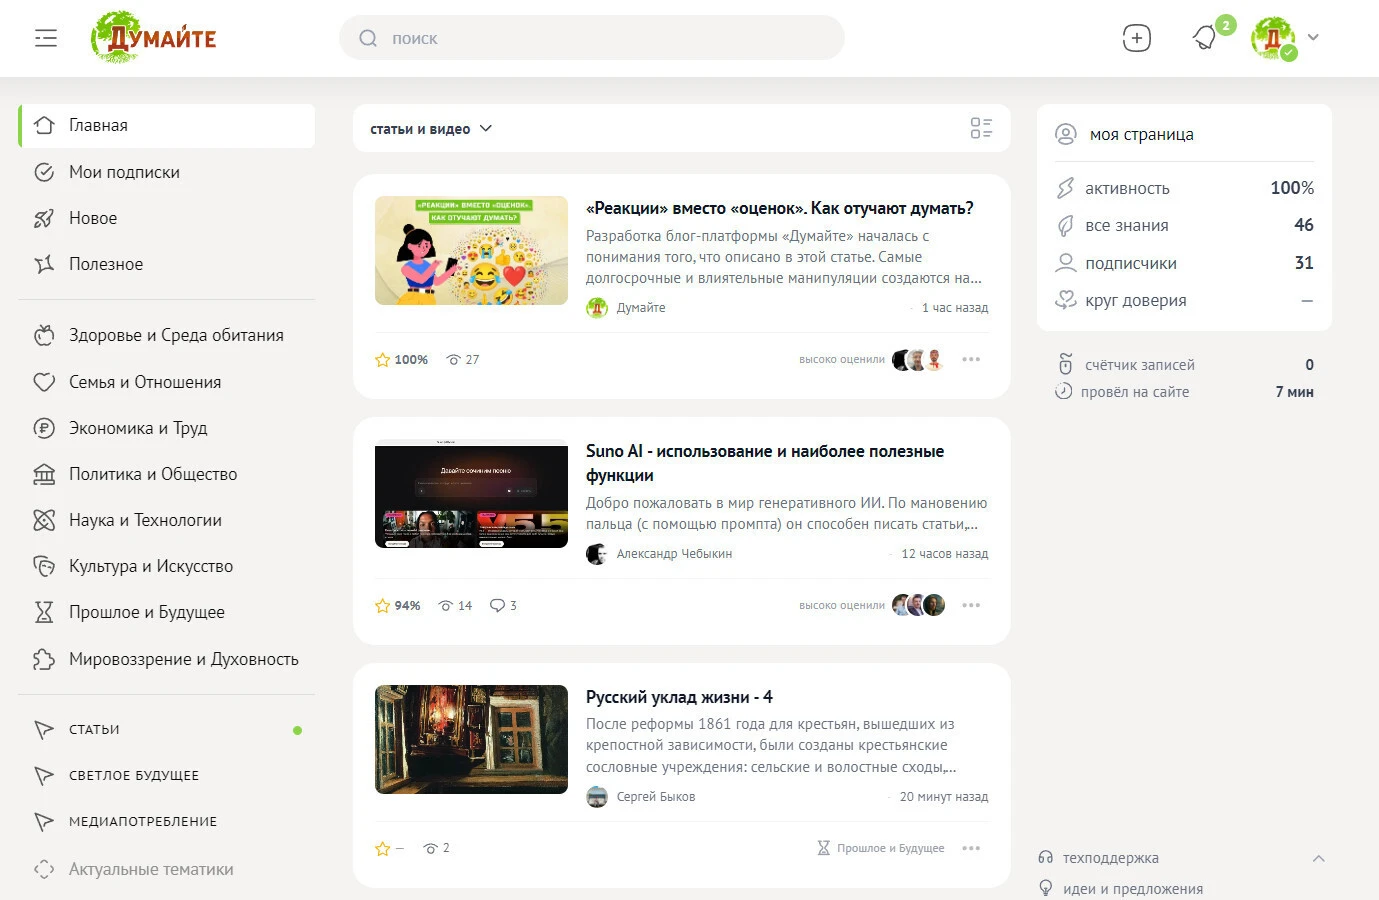The image size is (1379, 900).
Task: Click the Экономика и Труд ruble icon
Action: point(44,428)
